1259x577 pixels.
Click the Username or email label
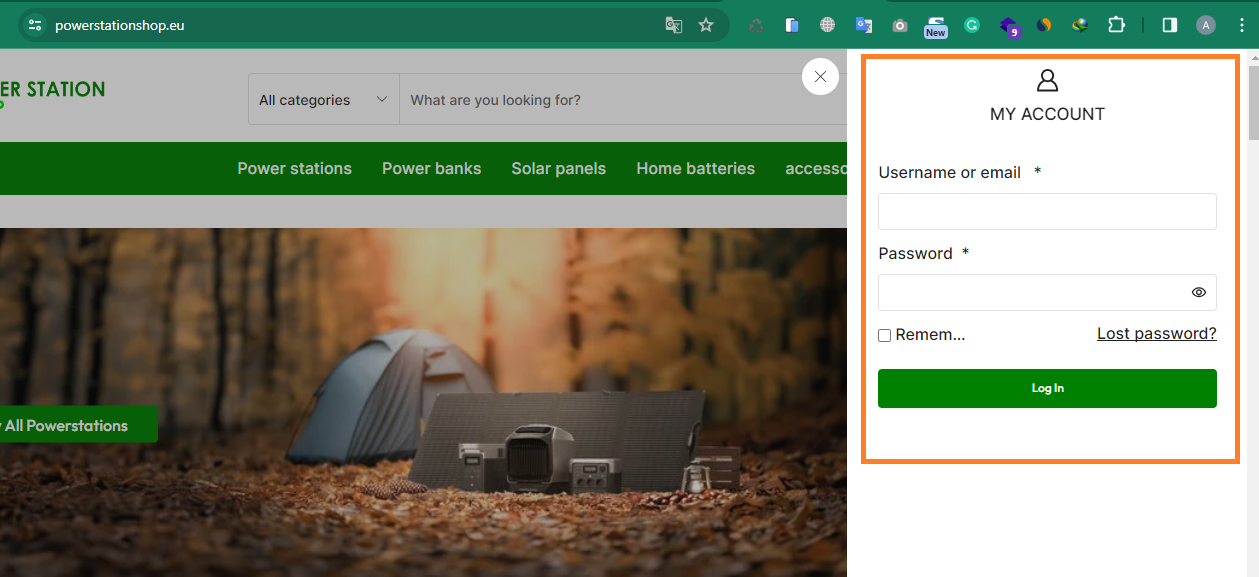coord(949,172)
